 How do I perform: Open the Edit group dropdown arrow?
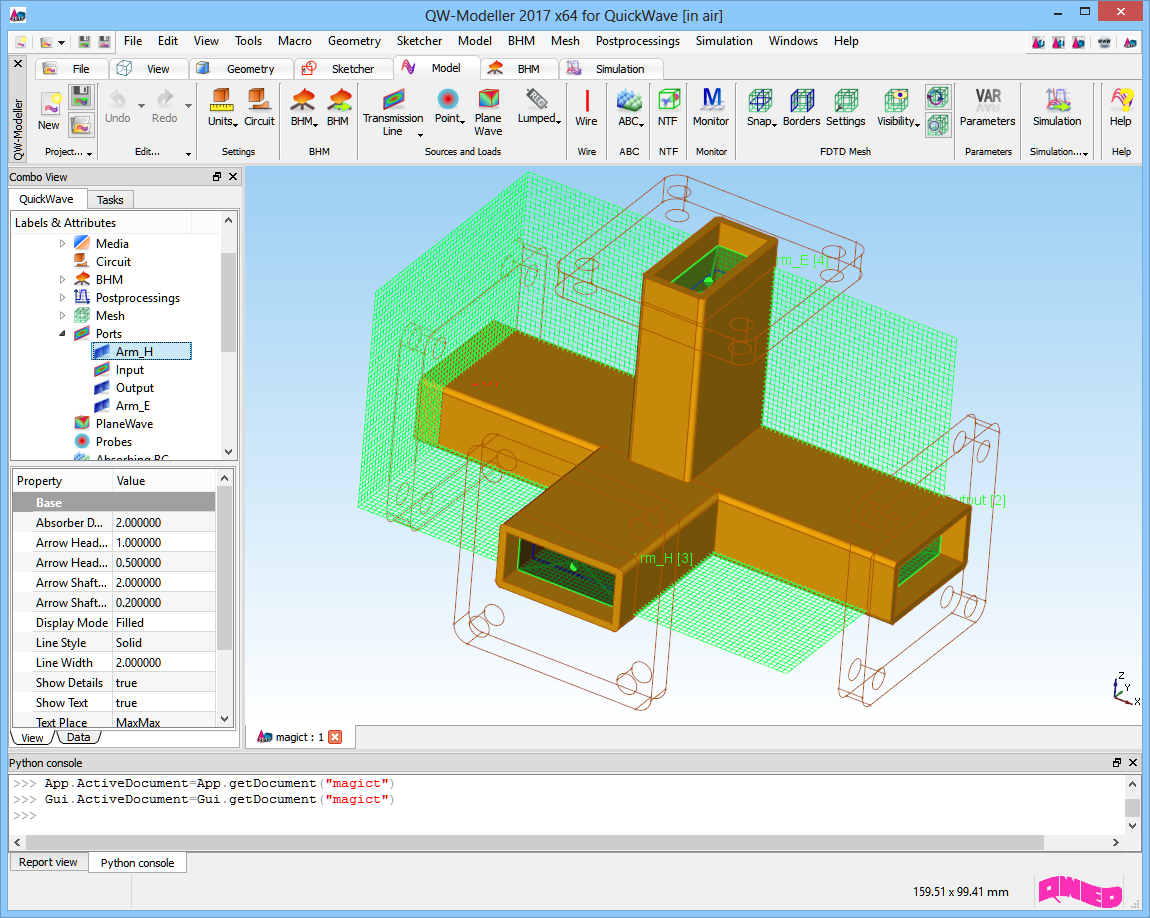[x=188, y=153]
